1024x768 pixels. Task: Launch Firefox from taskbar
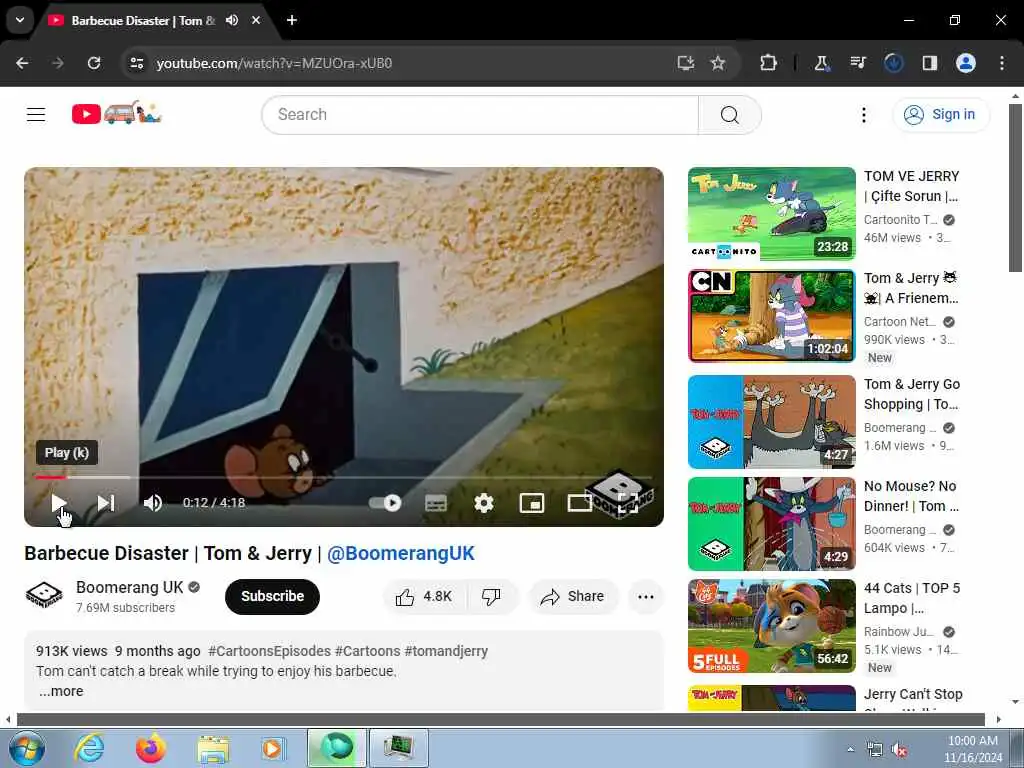(x=151, y=748)
